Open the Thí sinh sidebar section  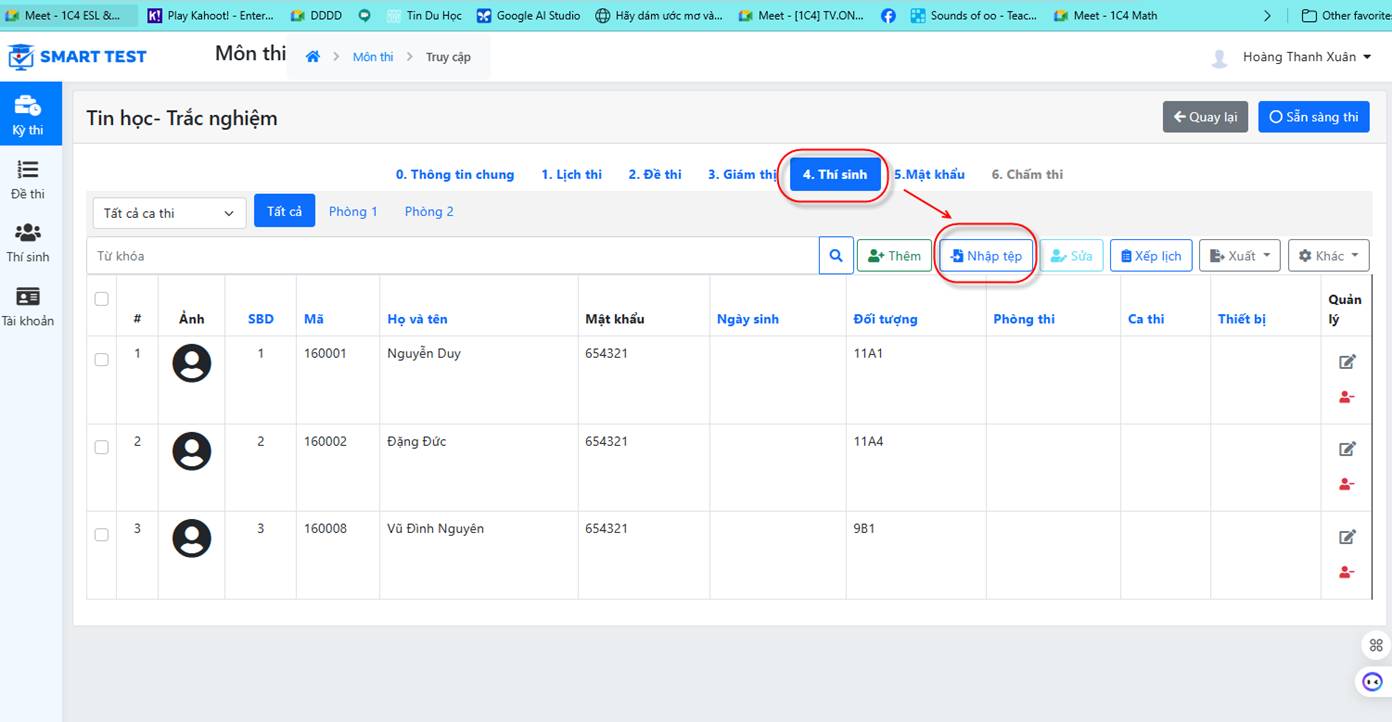(28, 243)
